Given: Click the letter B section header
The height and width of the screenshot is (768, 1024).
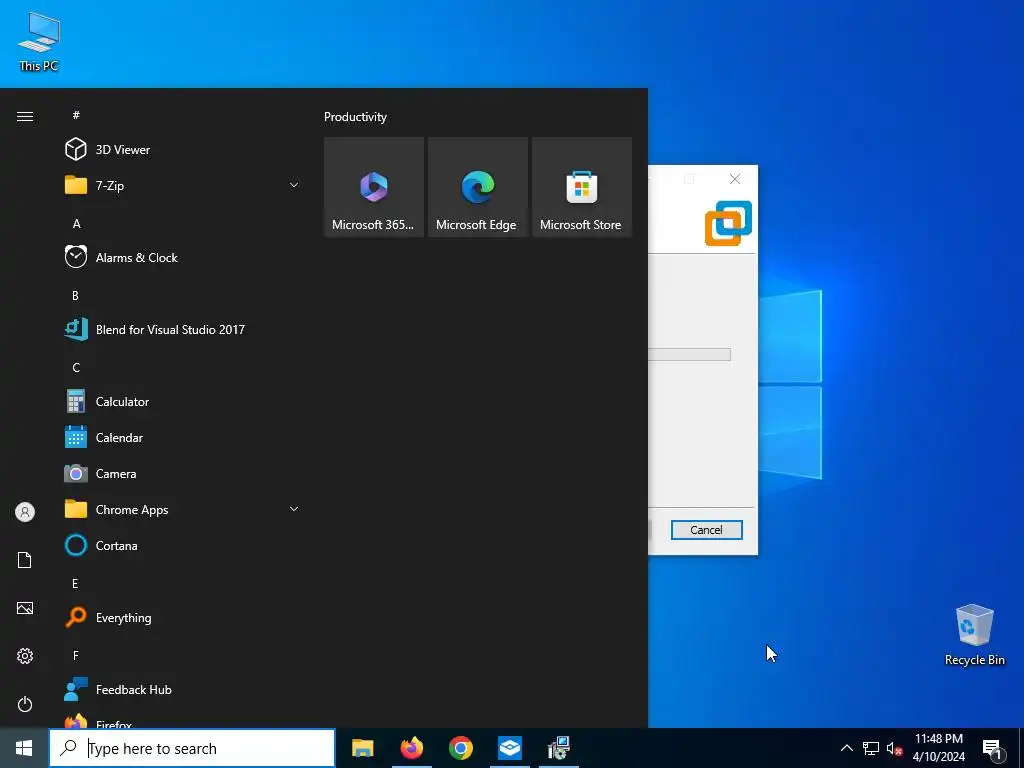Looking at the screenshot, I should coord(76,295).
